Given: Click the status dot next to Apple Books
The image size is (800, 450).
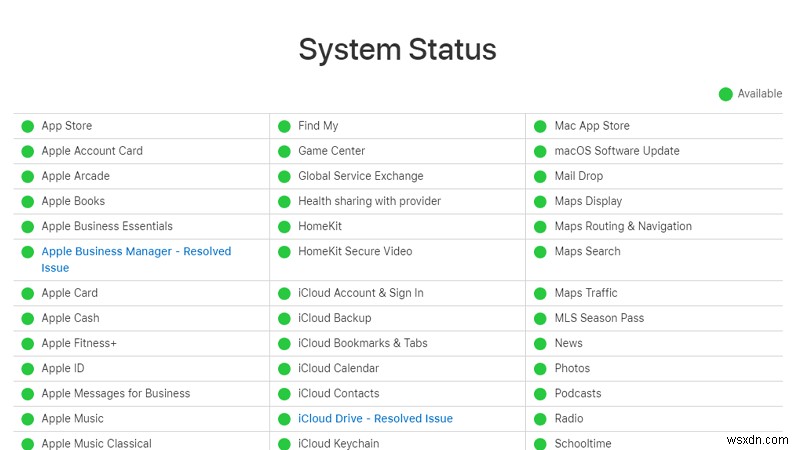Looking at the screenshot, I should (28, 202).
